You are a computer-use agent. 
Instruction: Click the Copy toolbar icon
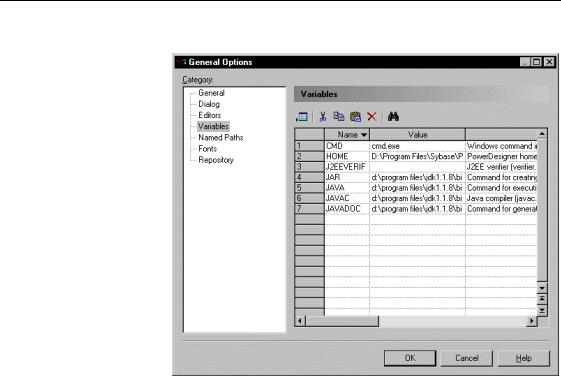pyautogui.click(x=338, y=117)
